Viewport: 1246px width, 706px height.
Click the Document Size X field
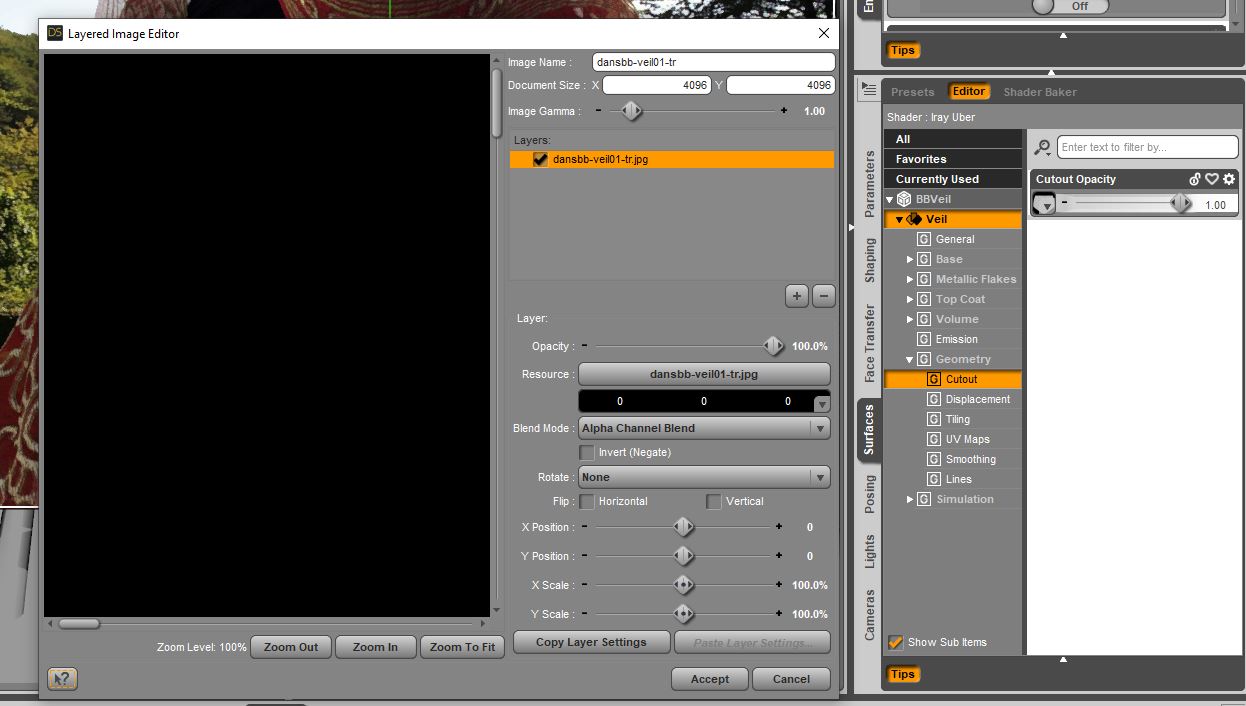(657, 85)
